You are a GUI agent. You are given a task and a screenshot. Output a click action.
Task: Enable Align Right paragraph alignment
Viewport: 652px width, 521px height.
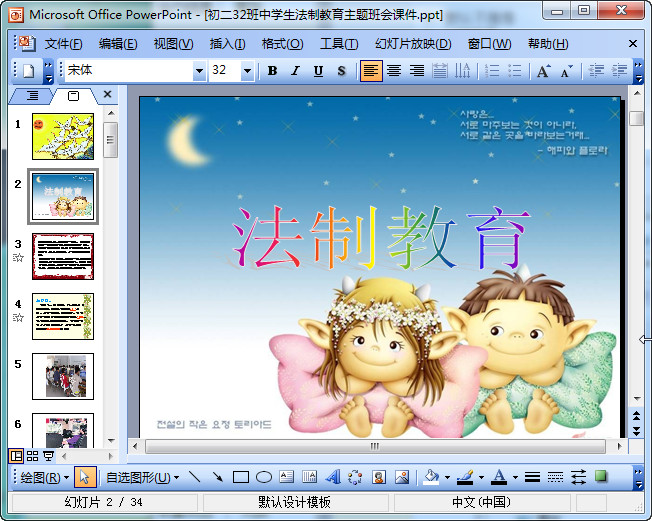(417, 71)
